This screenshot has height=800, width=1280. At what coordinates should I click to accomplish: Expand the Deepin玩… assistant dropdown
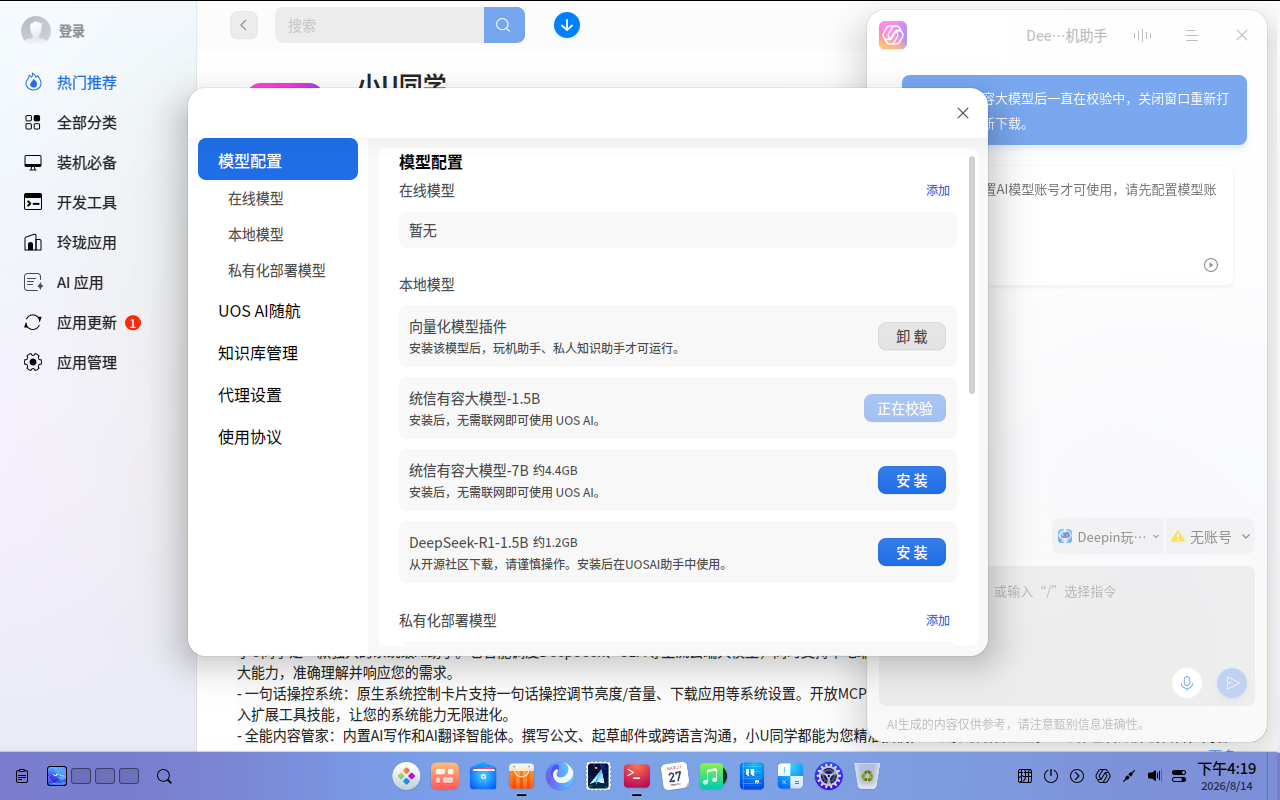tap(1108, 537)
